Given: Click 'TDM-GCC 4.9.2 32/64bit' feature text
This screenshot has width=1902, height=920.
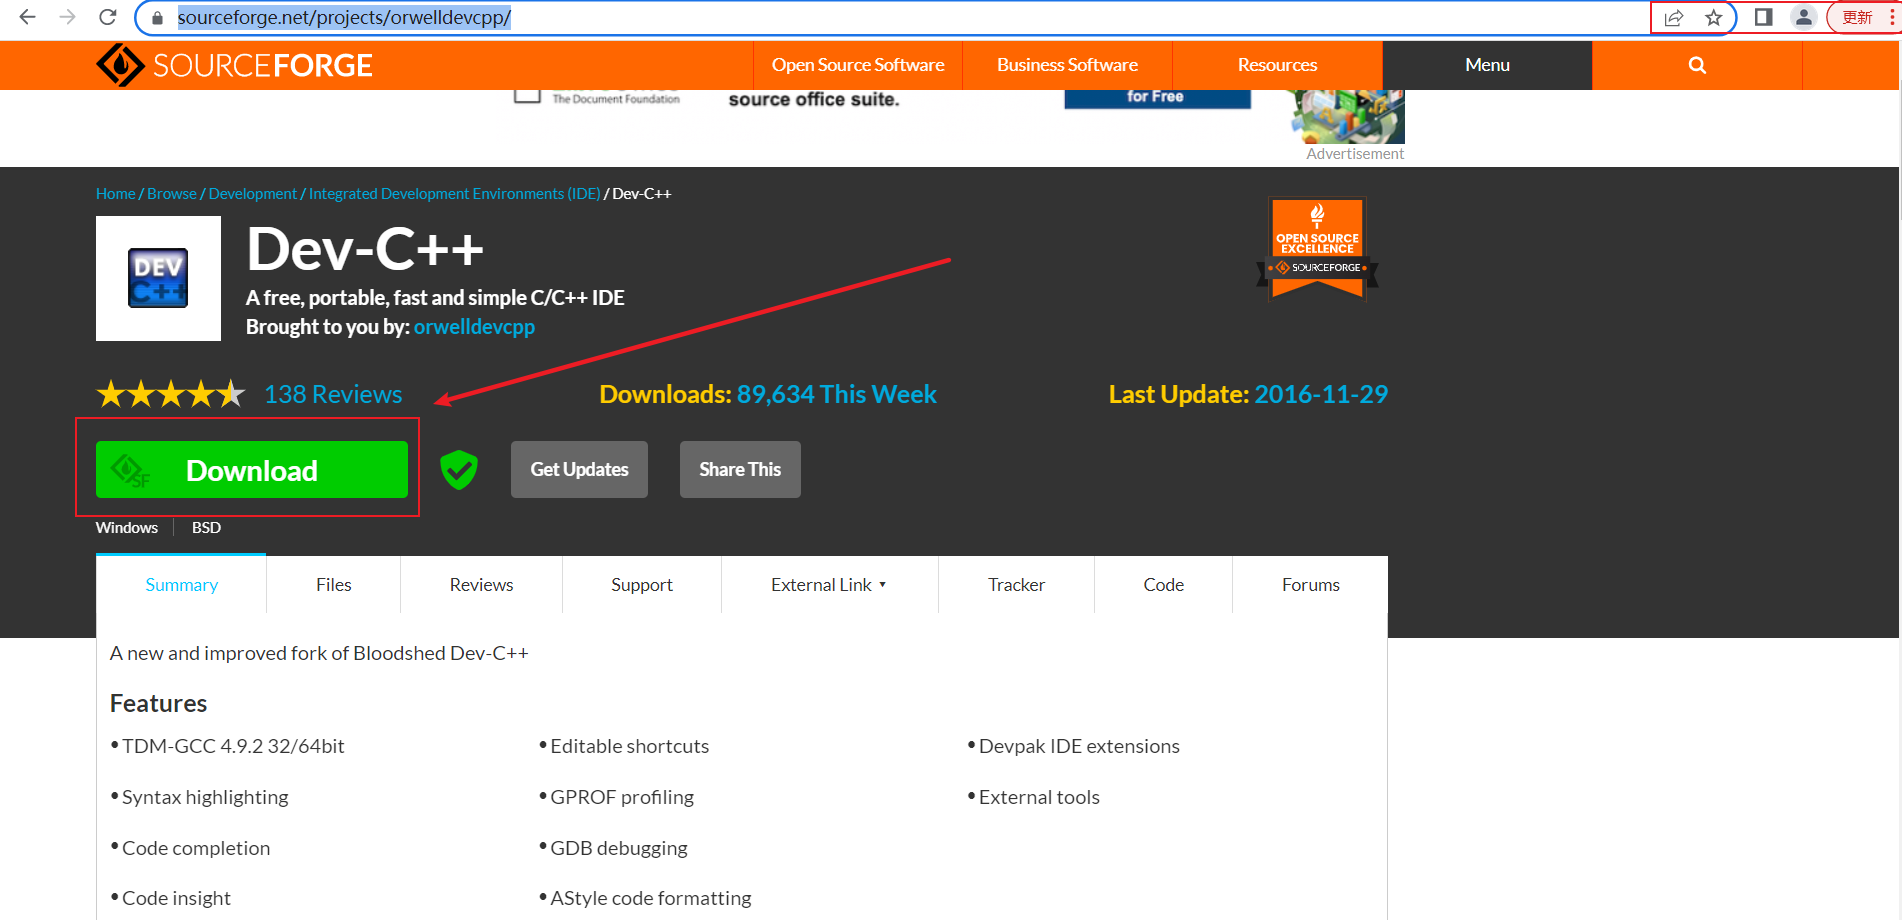Looking at the screenshot, I should (x=233, y=746).
